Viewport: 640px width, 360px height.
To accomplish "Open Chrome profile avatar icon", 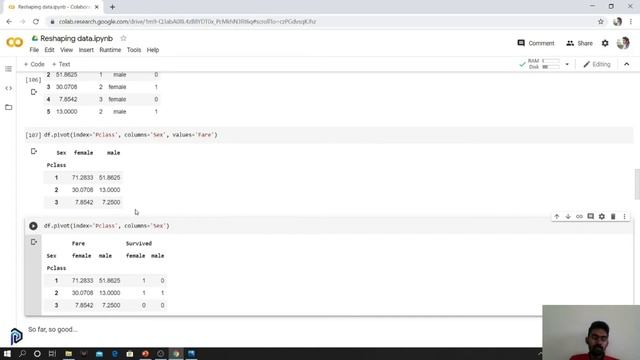I will pos(617,22).
